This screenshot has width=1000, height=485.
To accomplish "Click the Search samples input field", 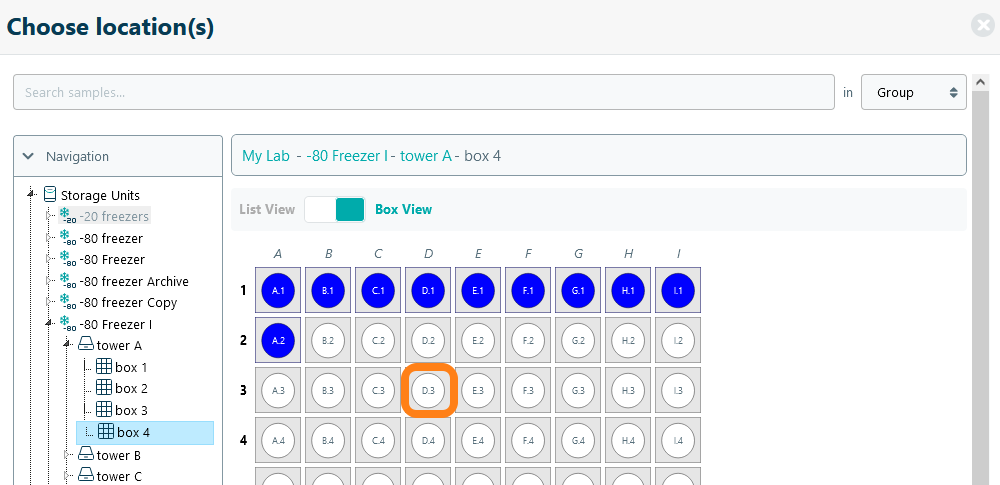I will (424, 92).
